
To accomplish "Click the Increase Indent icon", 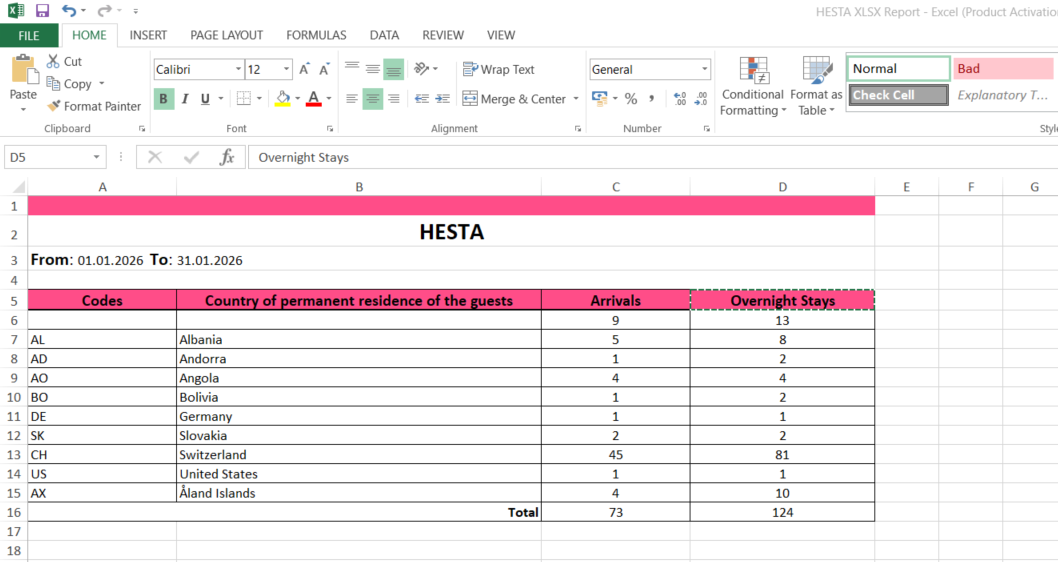I will pyautogui.click(x=441, y=99).
